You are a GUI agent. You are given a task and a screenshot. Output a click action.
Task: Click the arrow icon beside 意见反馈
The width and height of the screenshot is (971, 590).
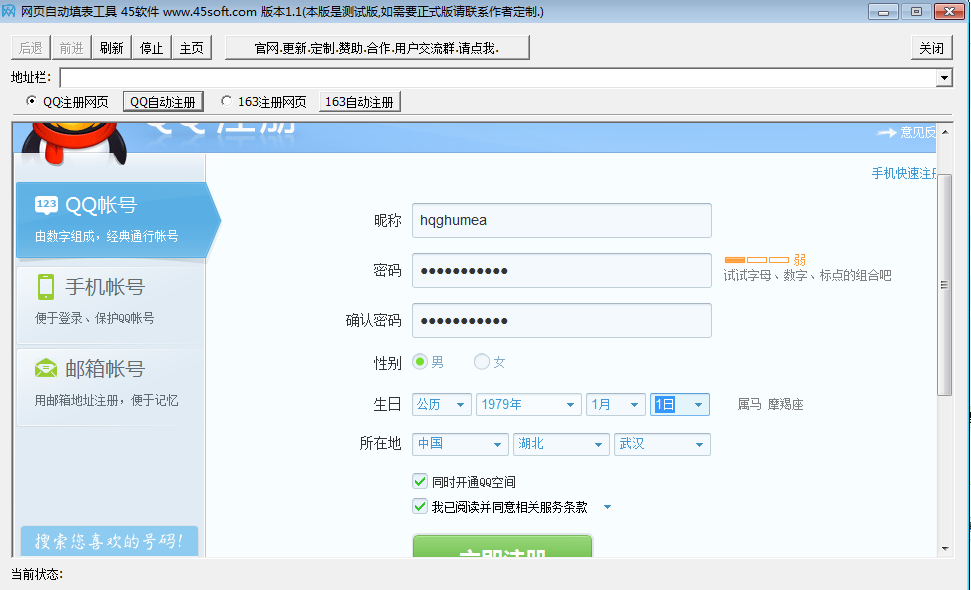[887, 132]
